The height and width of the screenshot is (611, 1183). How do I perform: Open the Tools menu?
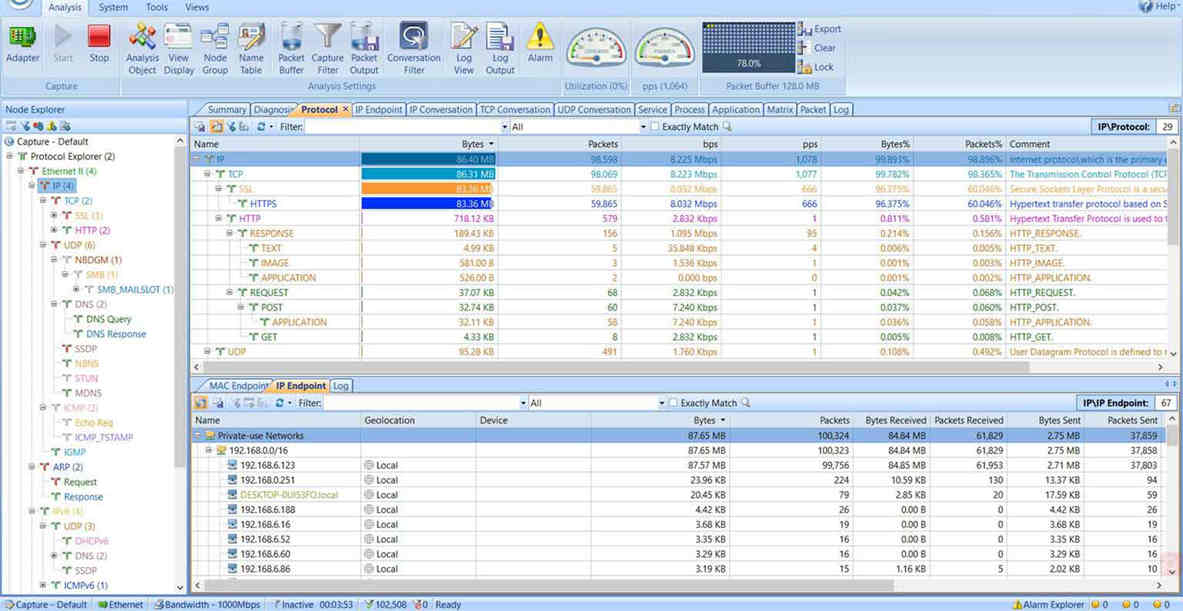pos(156,7)
